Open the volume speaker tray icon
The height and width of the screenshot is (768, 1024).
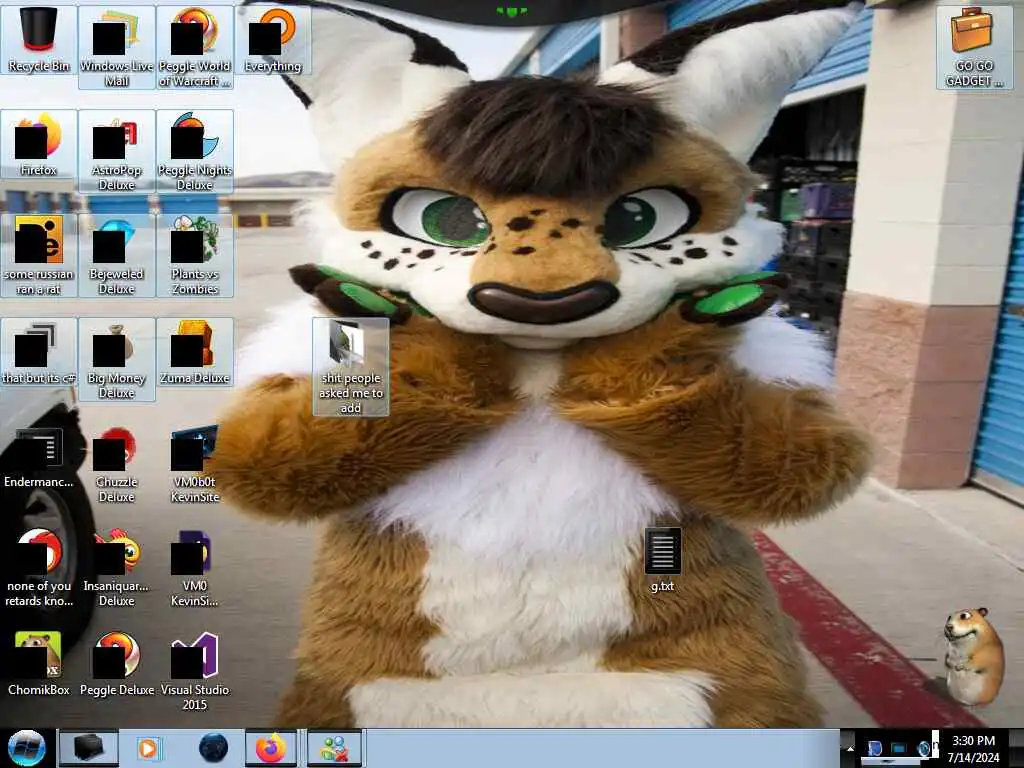(x=924, y=748)
